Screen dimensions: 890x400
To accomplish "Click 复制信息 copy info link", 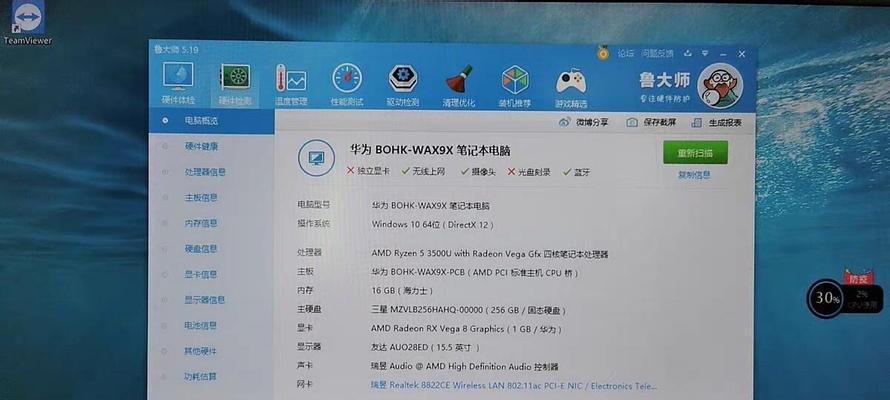I will coord(695,175).
